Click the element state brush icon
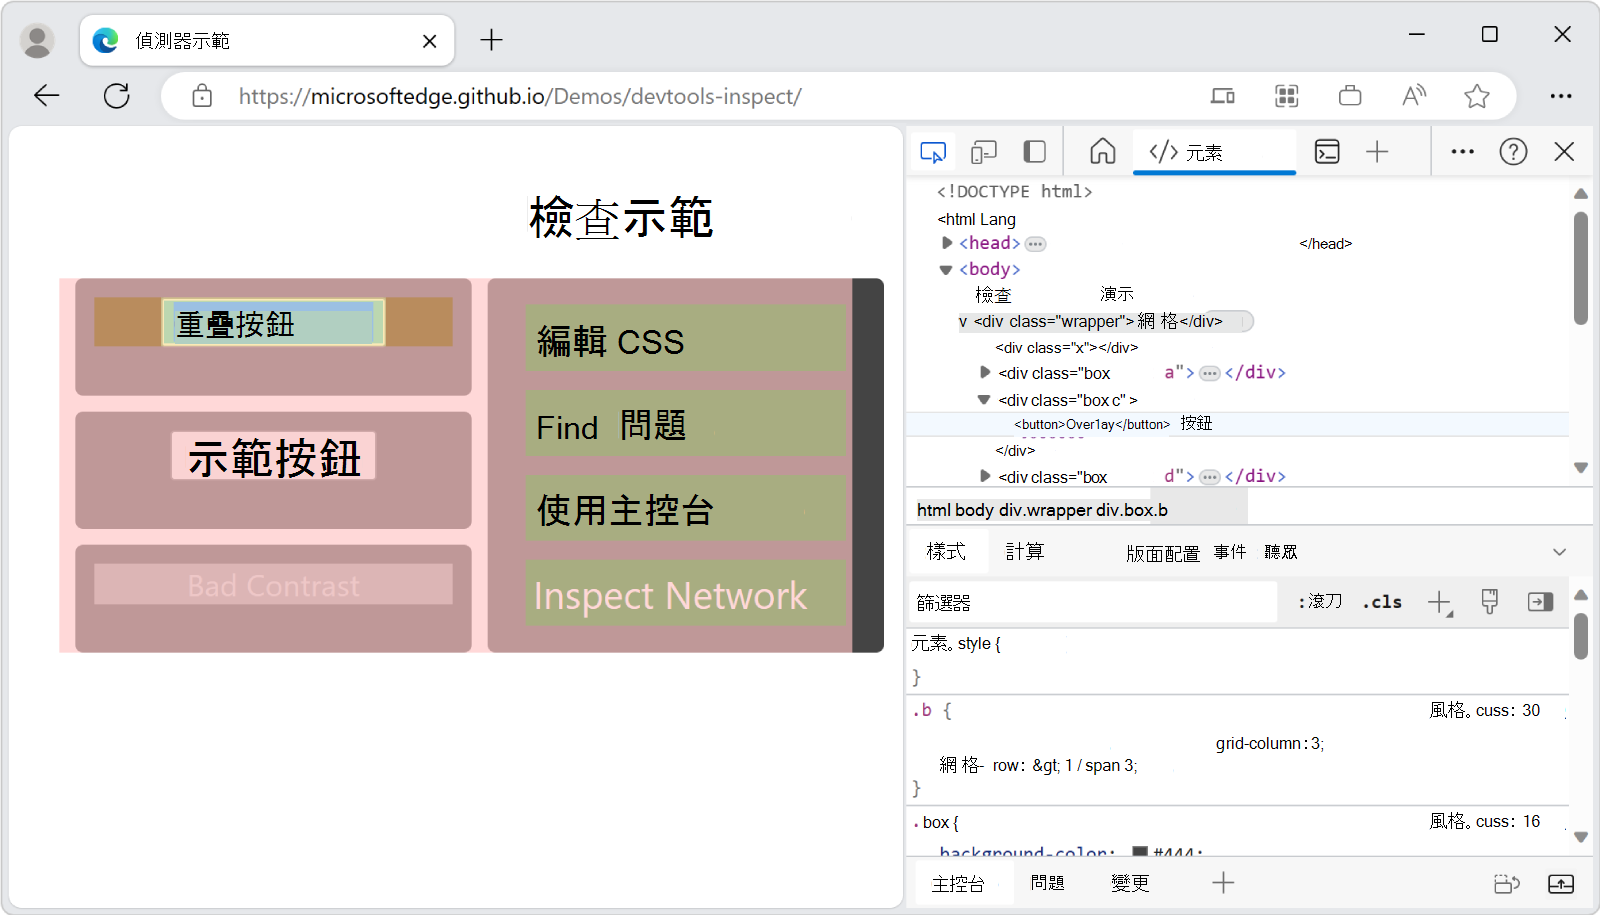 click(x=1489, y=601)
